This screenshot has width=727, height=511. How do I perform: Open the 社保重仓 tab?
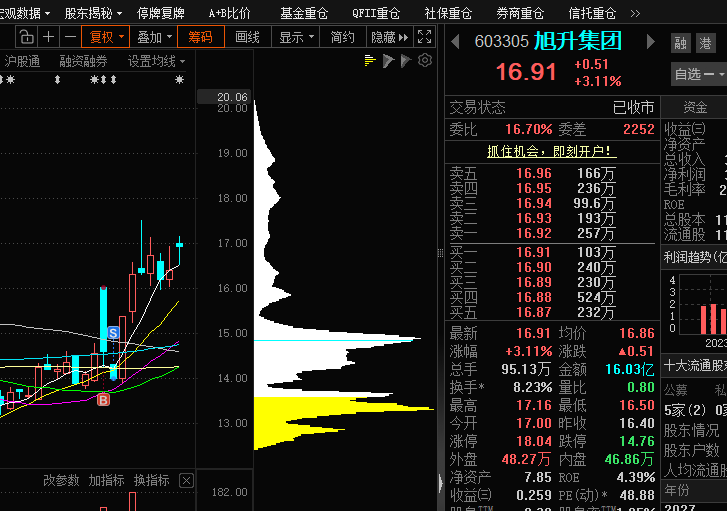point(448,13)
